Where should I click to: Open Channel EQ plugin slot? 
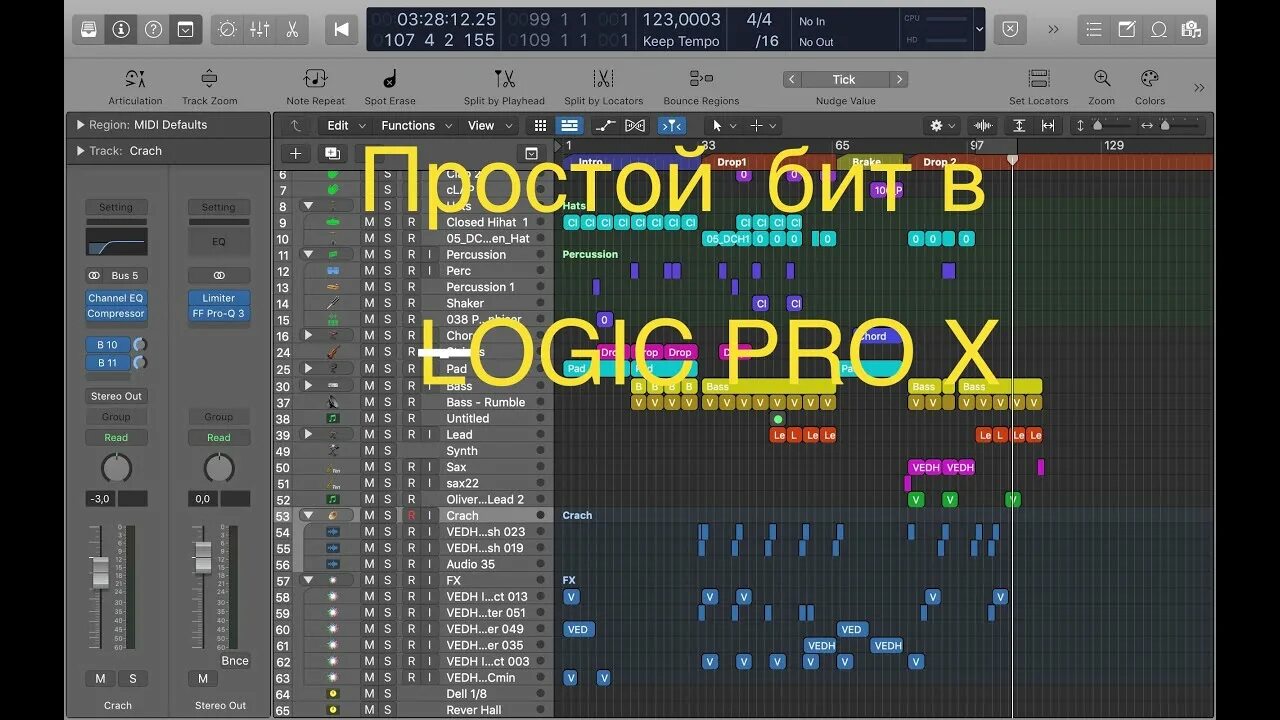[x=116, y=298]
